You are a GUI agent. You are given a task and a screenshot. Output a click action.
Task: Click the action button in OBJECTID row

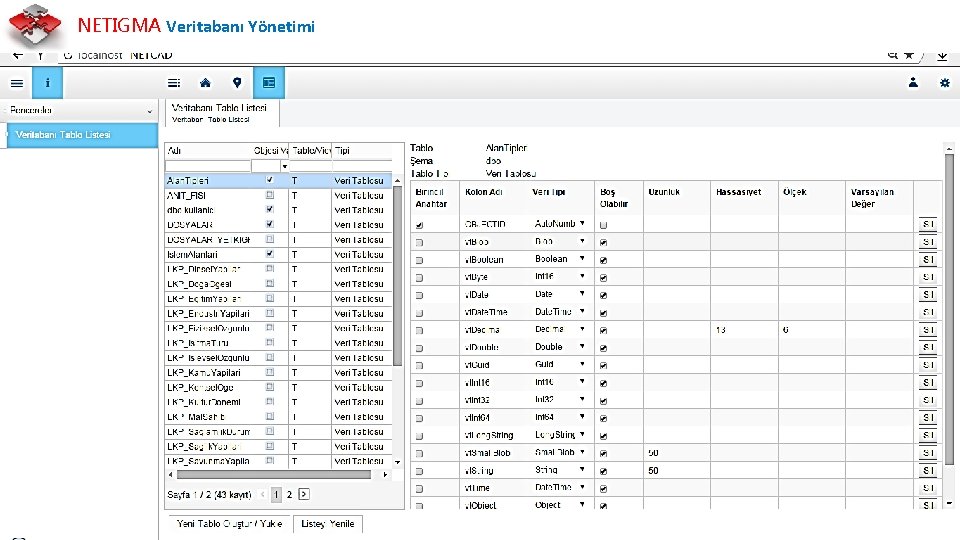coord(928,224)
